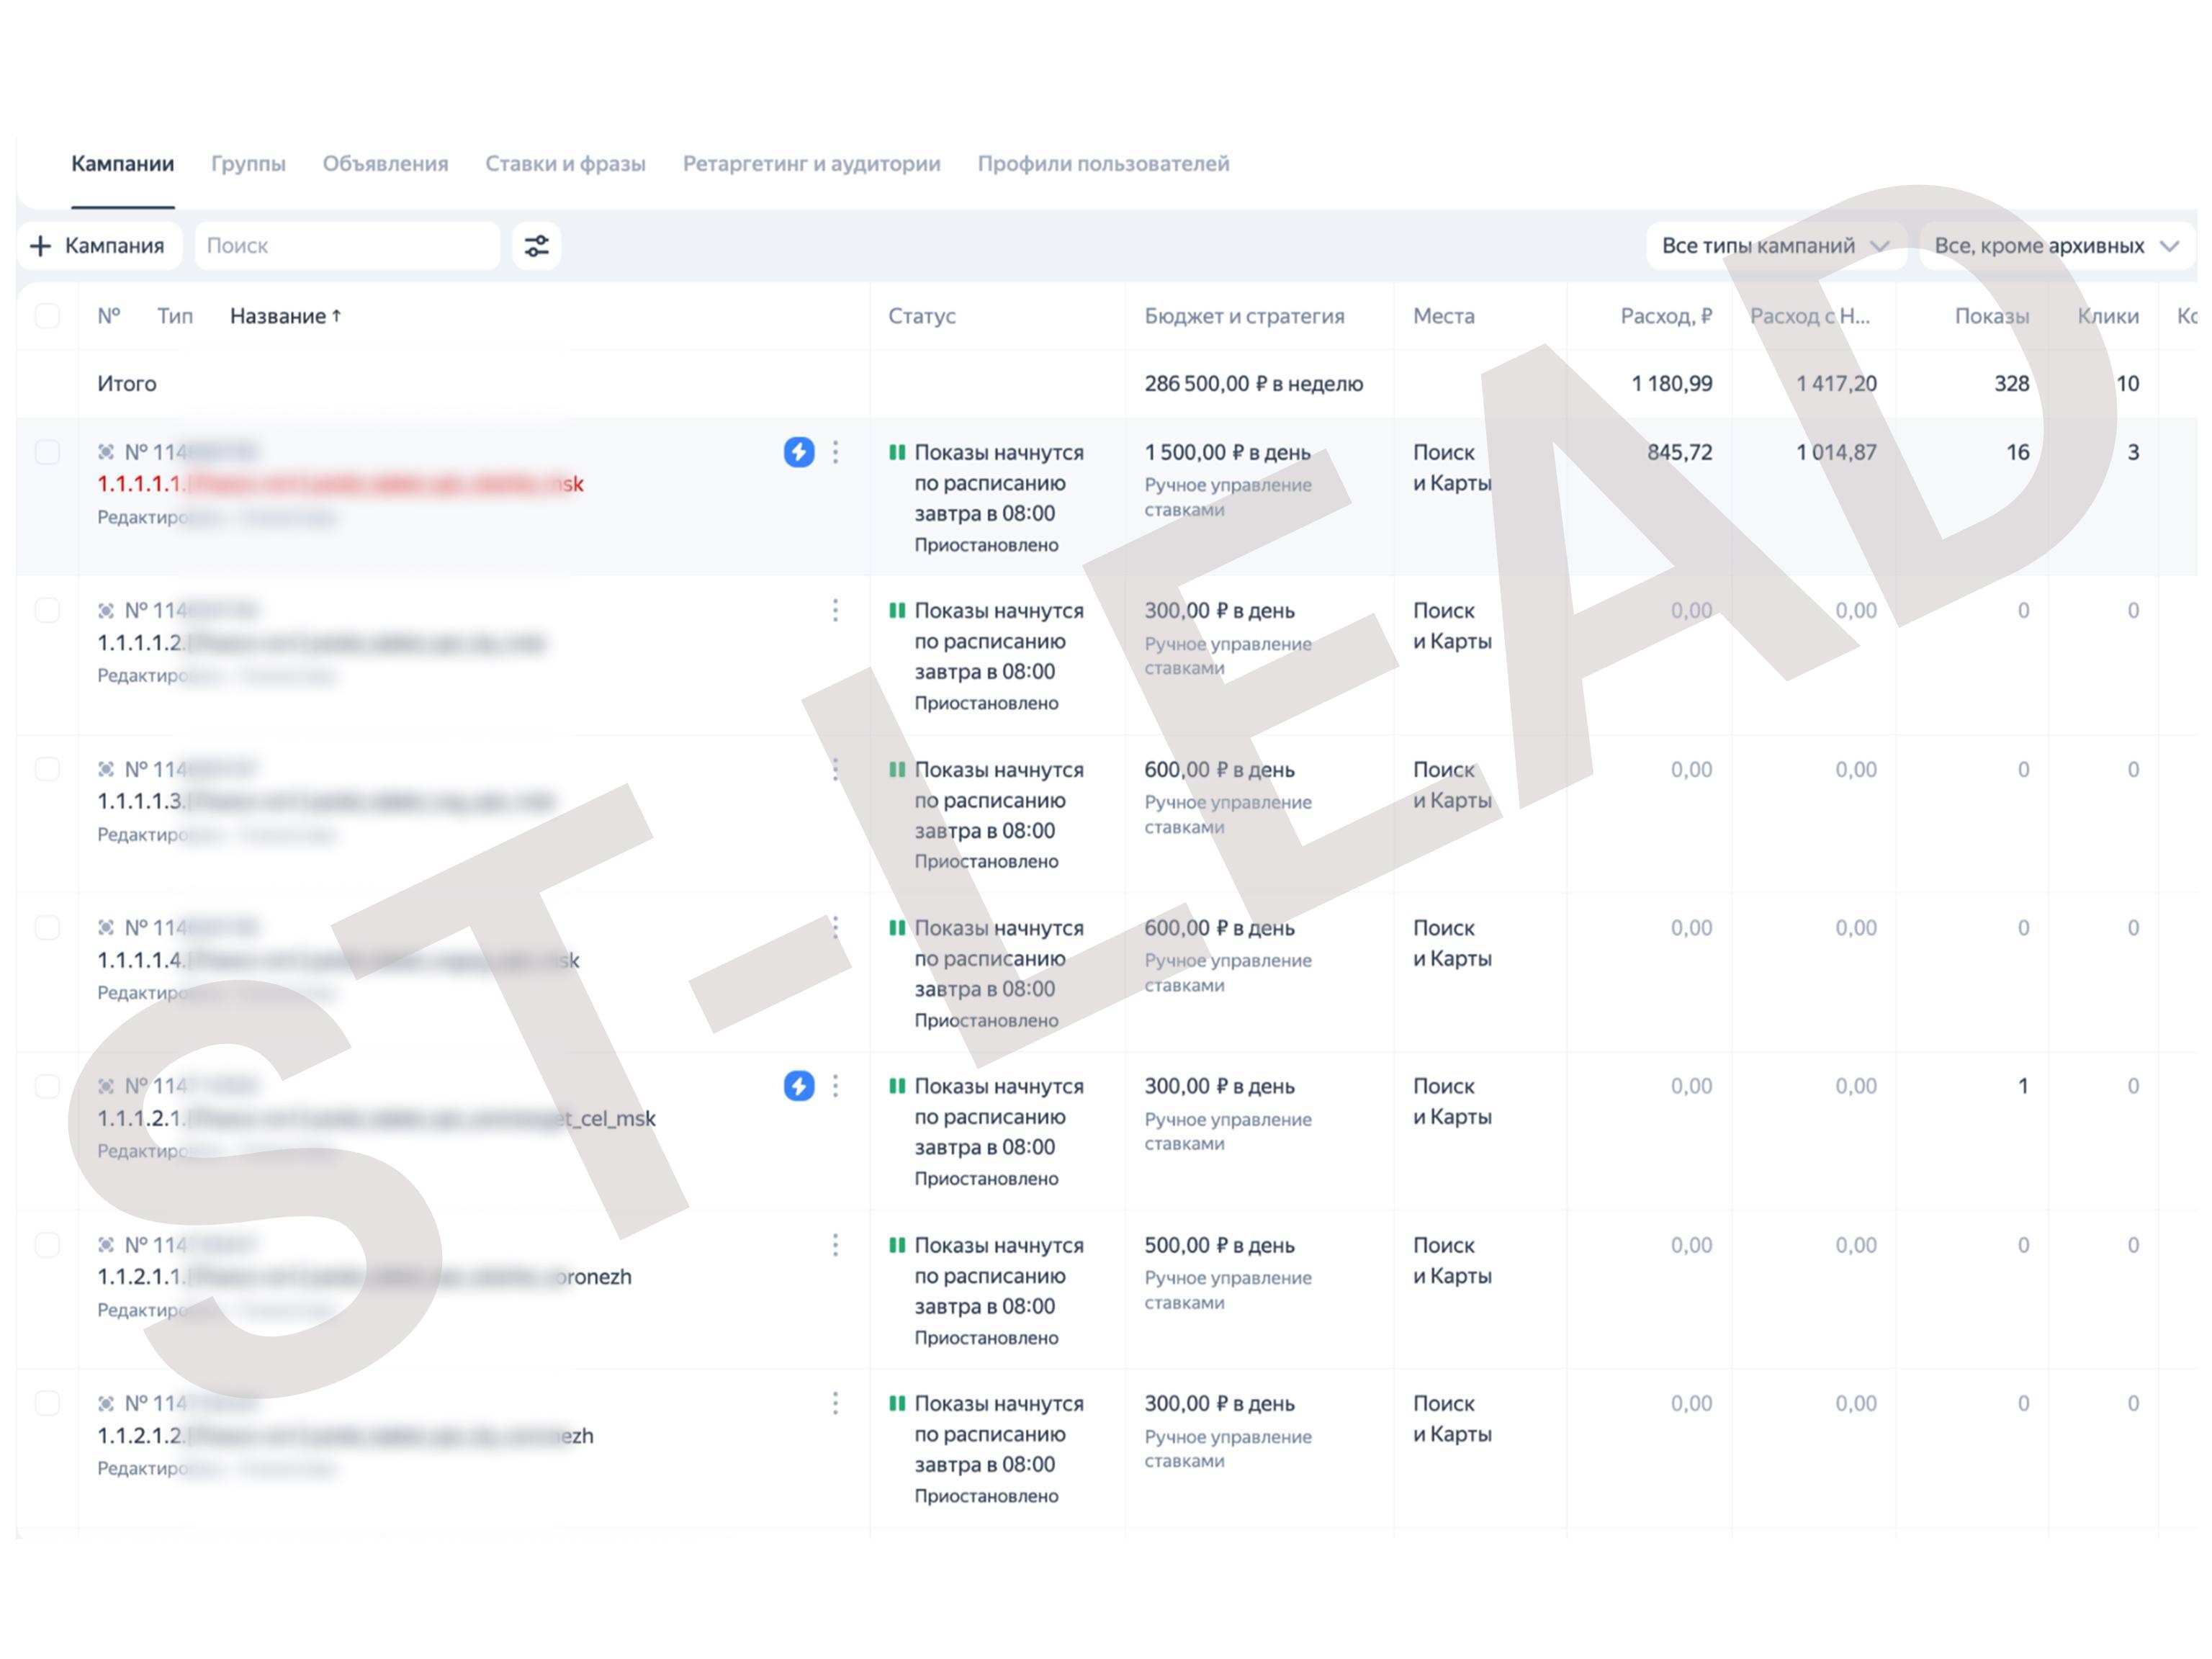Click the 'Поиск' search input field
Viewport: 2212px width, 1659px height.
pos(347,246)
